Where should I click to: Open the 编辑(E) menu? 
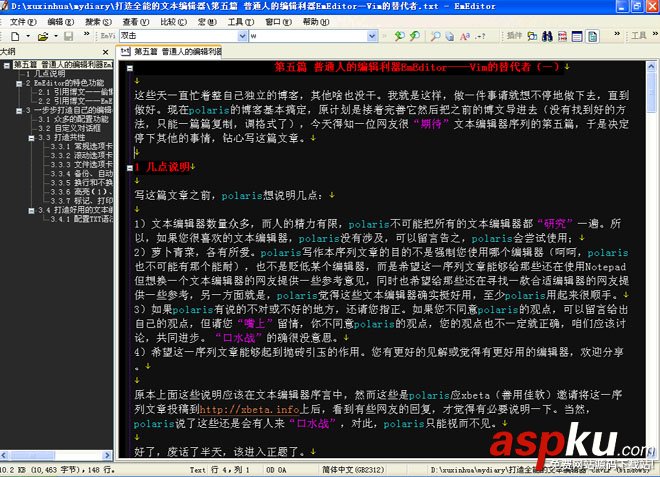(60, 22)
